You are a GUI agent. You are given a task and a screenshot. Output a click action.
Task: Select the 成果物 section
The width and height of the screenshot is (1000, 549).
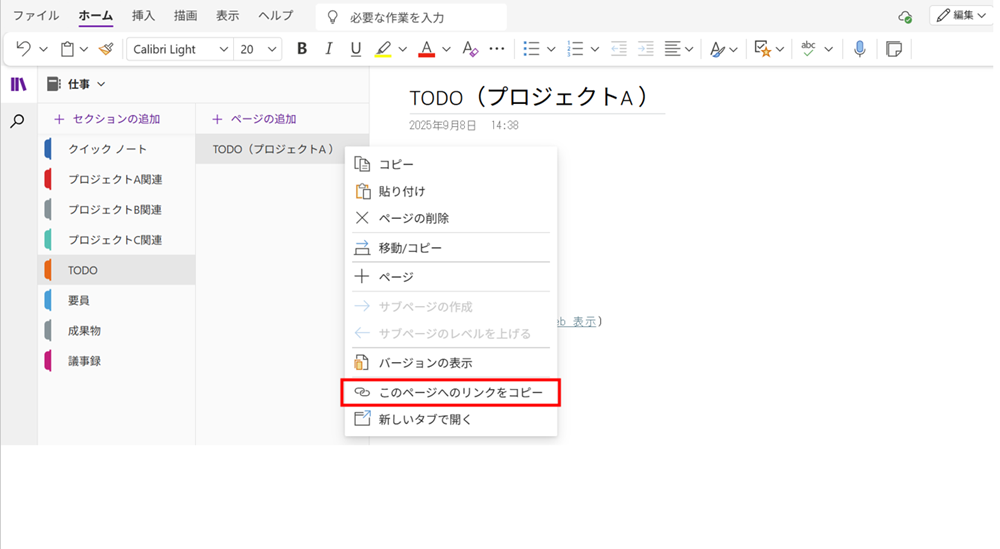click(x=117, y=331)
